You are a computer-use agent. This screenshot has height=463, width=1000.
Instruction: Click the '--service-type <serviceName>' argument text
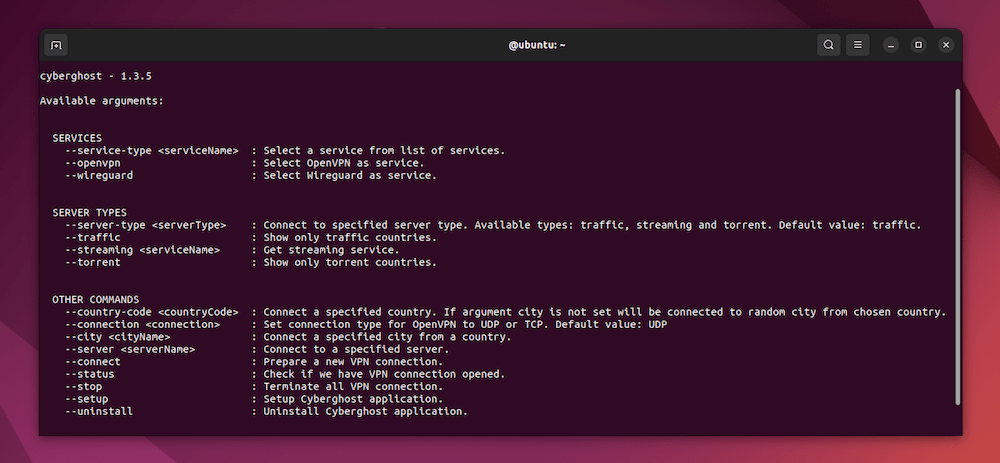tap(152, 151)
